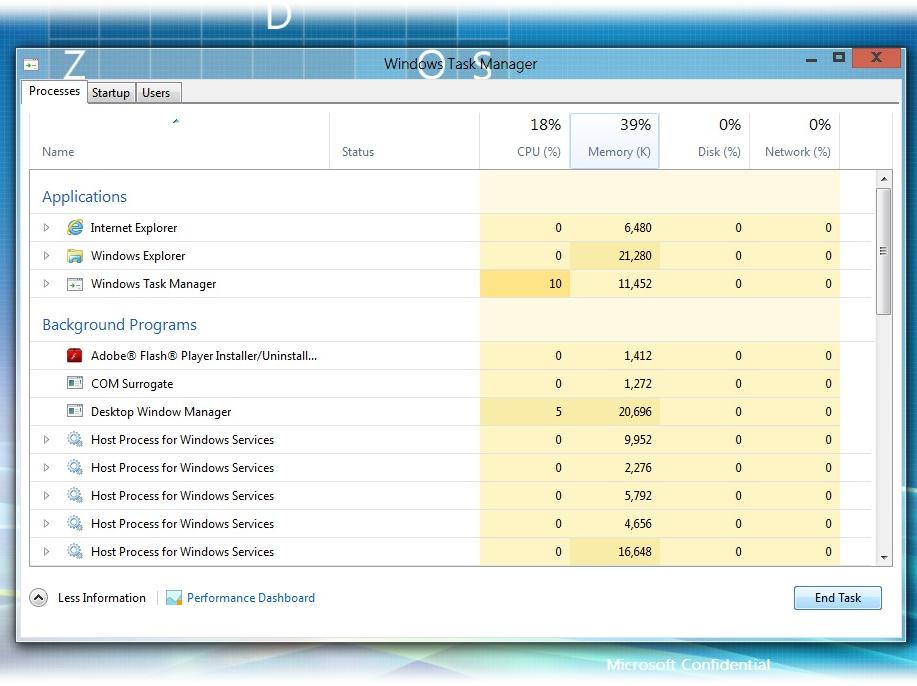Expand the Host Process row using 16,648 K
This screenshot has height=686, width=917.
click(46, 551)
